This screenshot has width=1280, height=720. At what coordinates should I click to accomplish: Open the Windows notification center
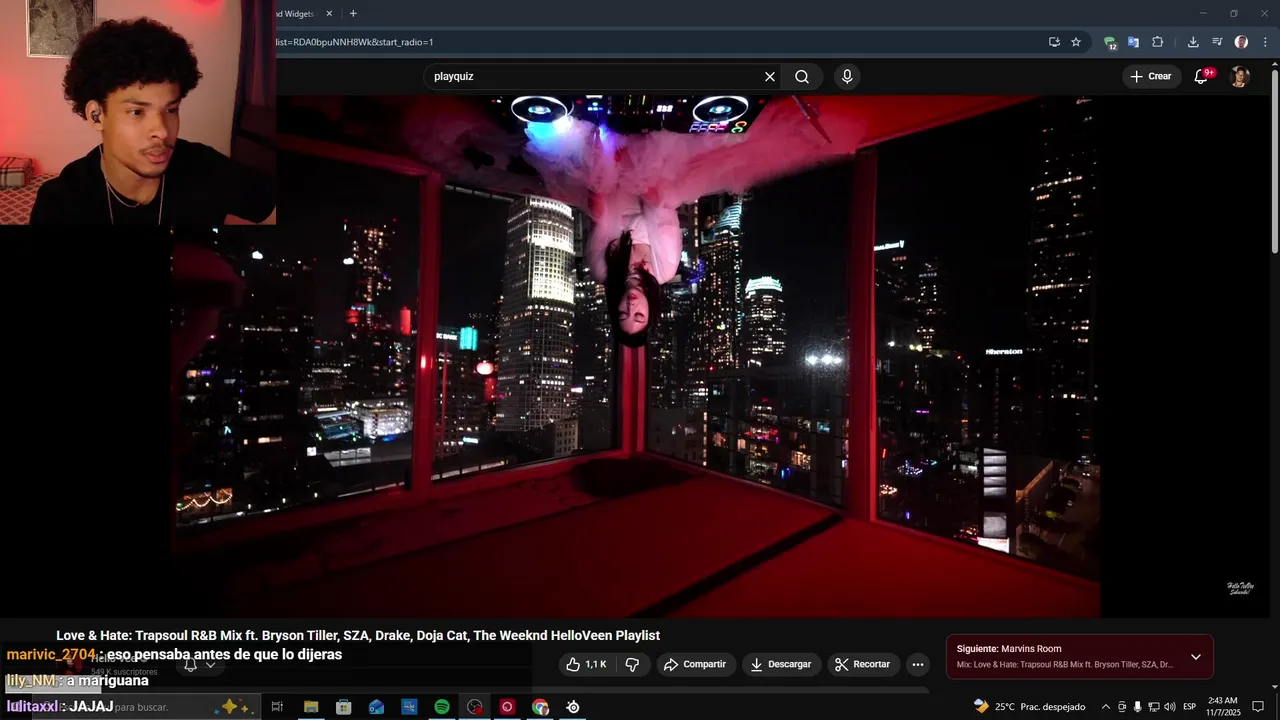coord(1258,707)
